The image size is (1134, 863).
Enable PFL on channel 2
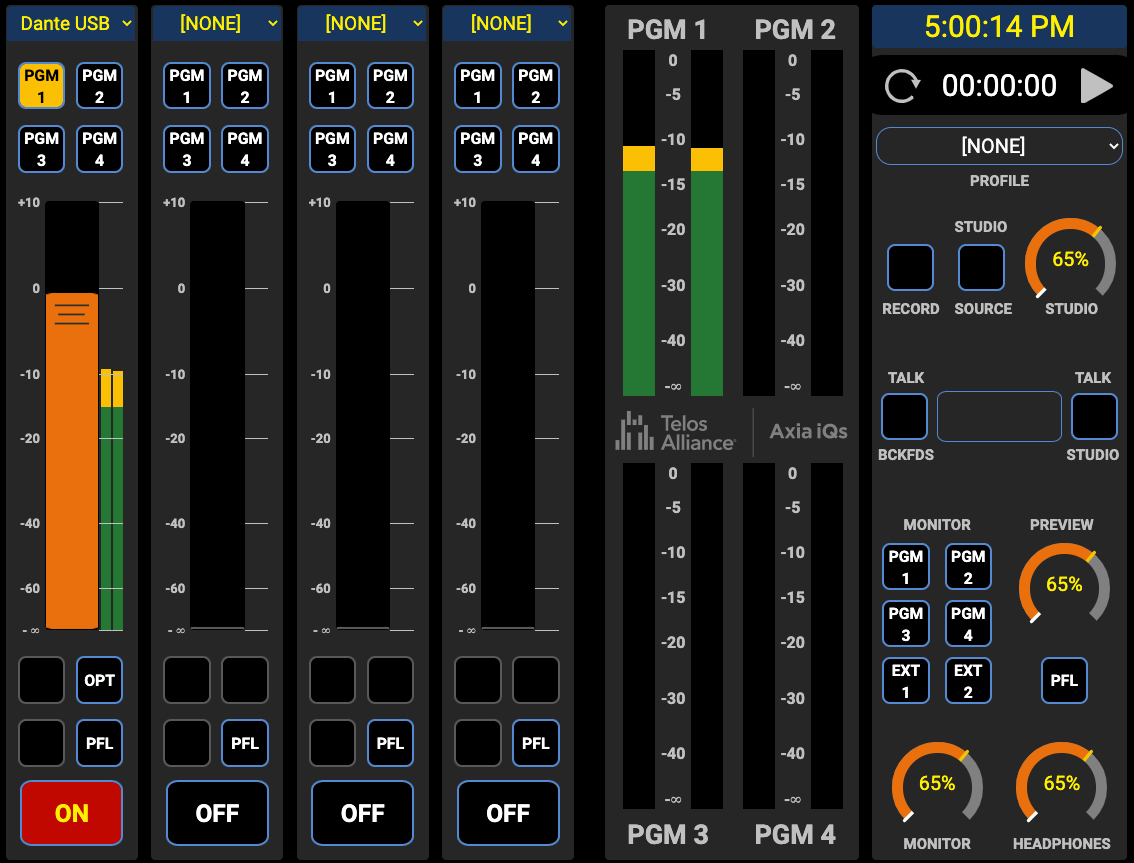click(244, 743)
